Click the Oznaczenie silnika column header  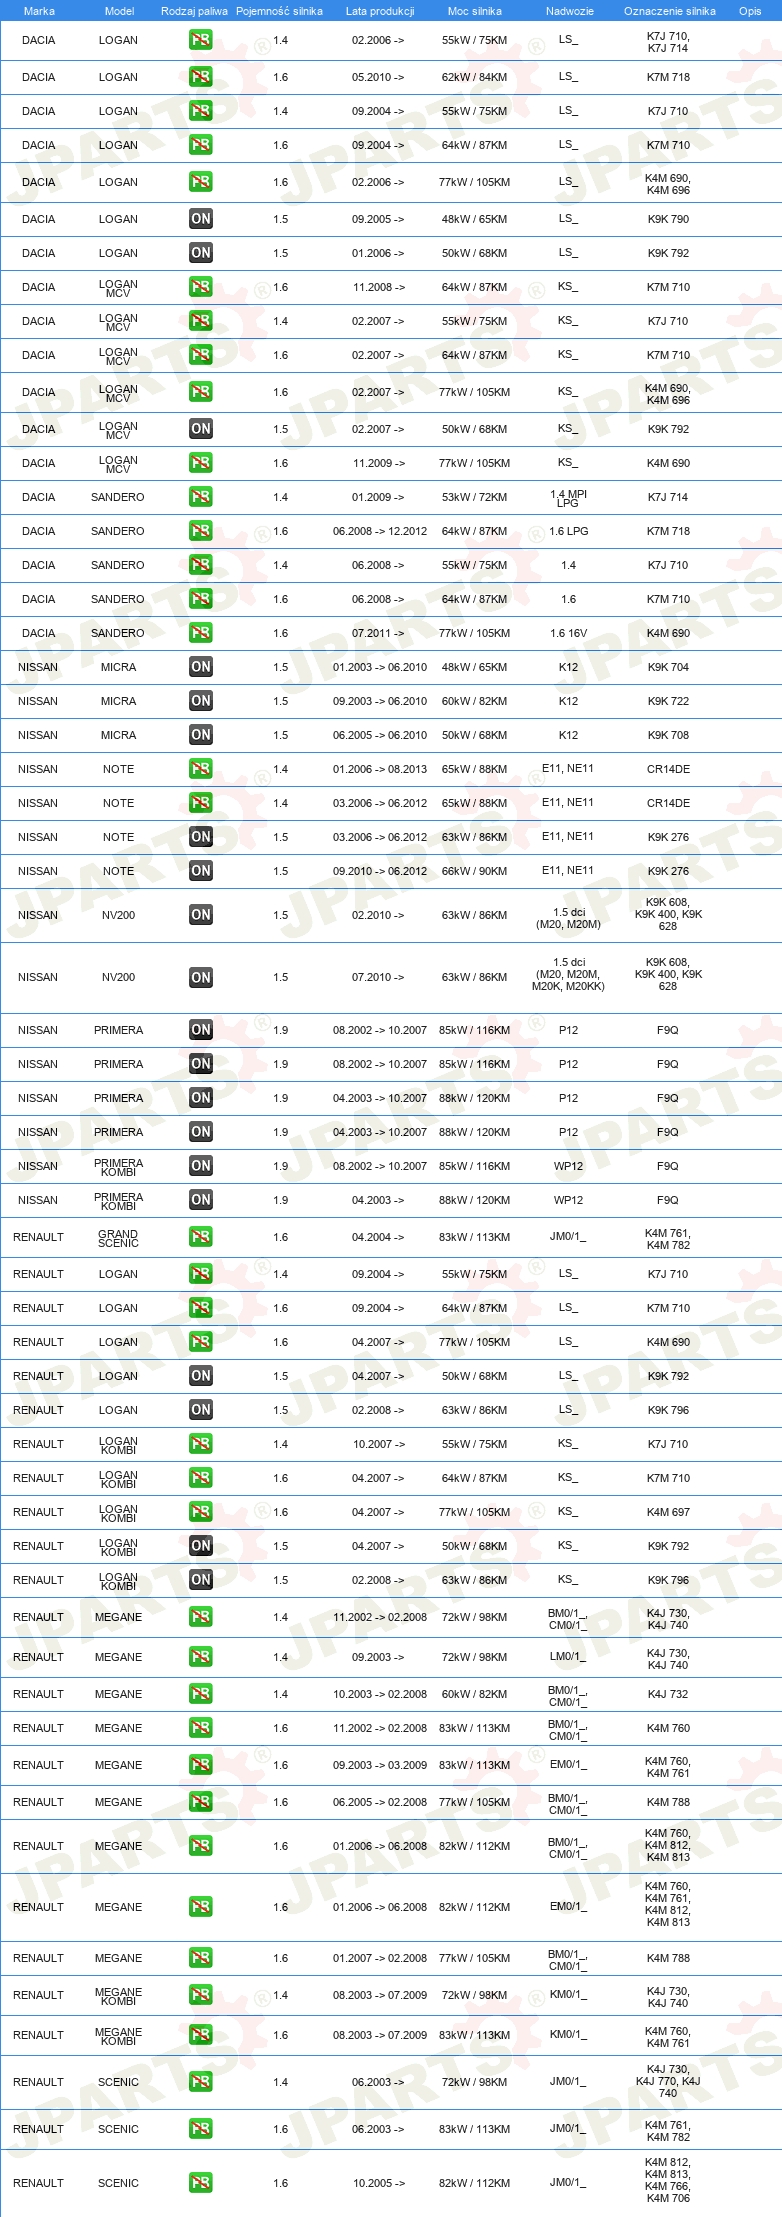(669, 11)
